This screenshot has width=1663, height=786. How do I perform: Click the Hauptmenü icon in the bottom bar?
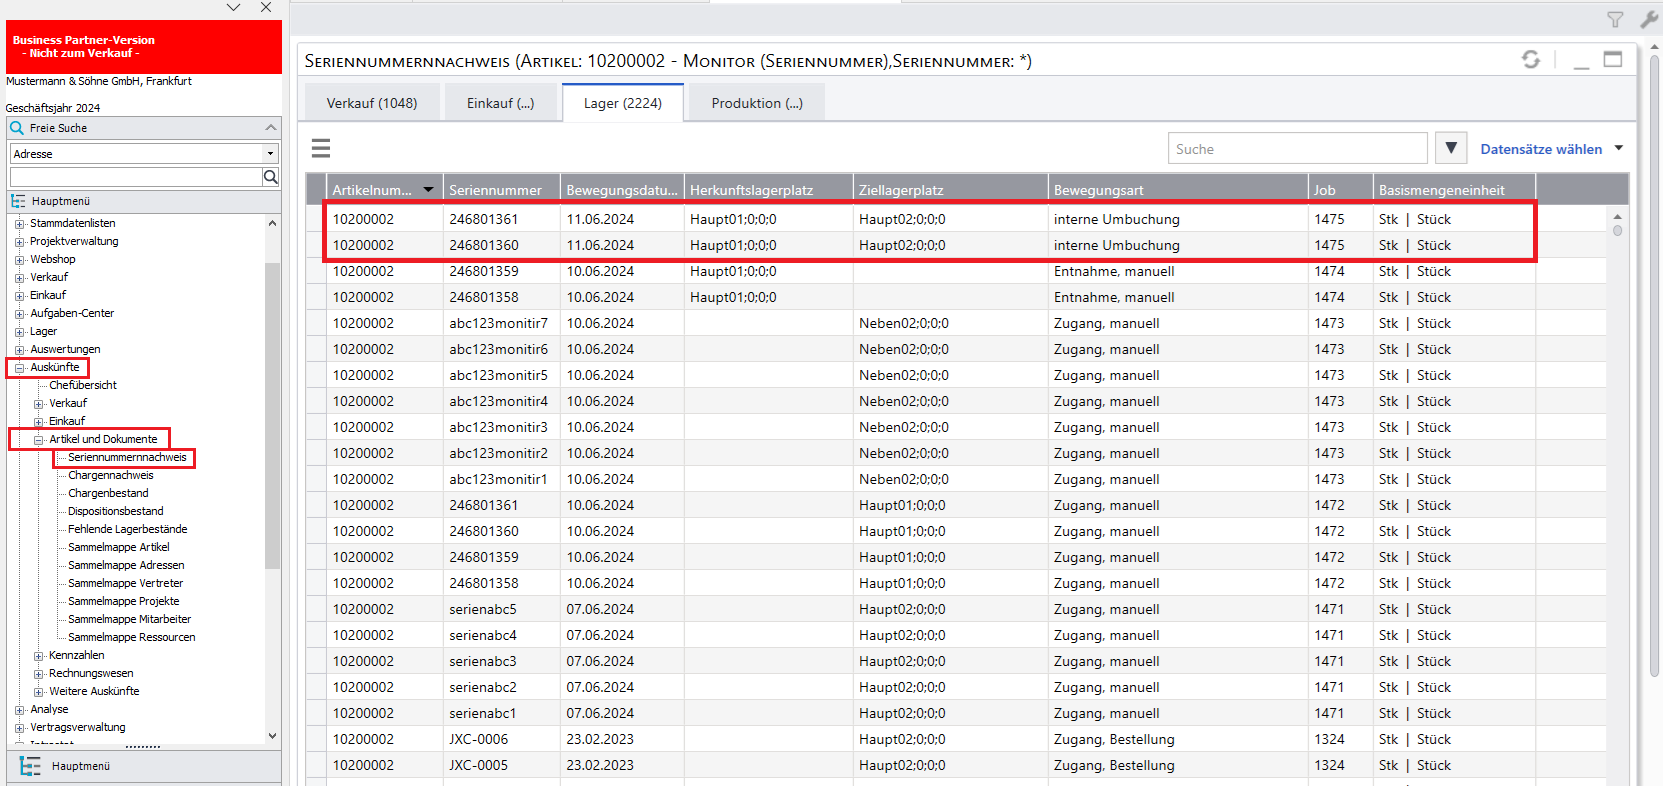pyautogui.click(x=30, y=766)
